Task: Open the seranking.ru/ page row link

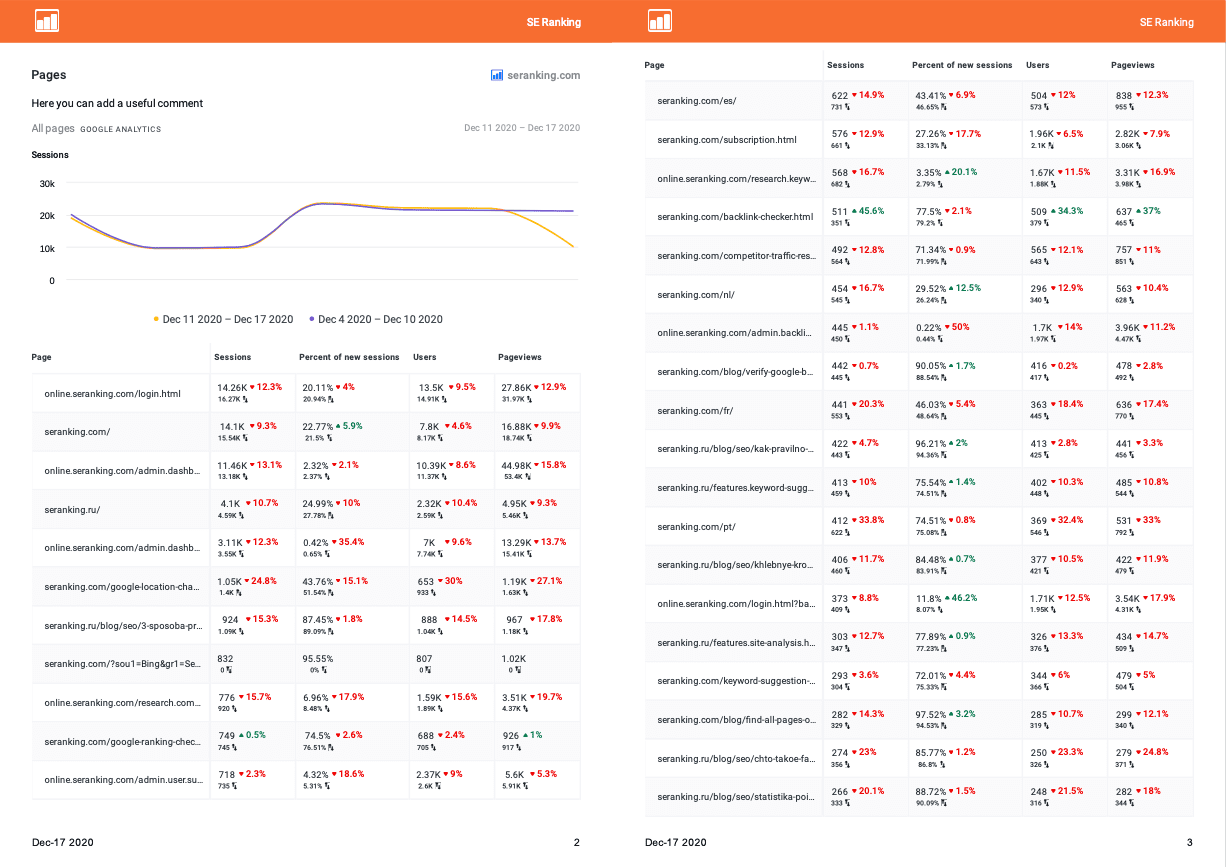Action: tap(72, 510)
